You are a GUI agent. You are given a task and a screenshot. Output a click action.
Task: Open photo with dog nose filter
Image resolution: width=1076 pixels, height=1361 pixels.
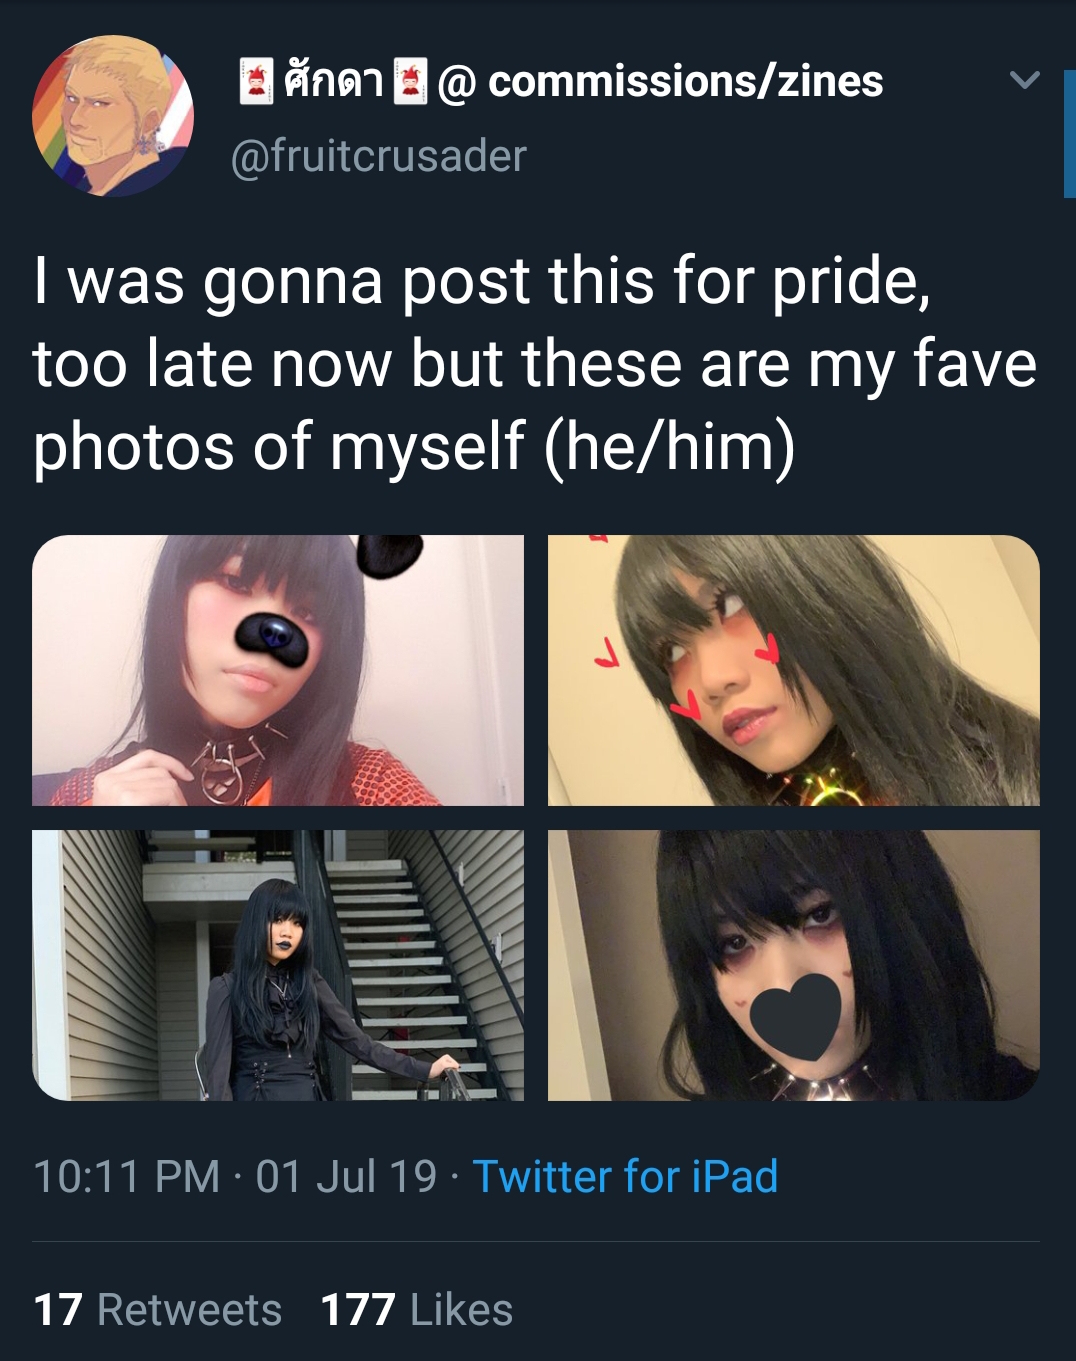coord(278,670)
